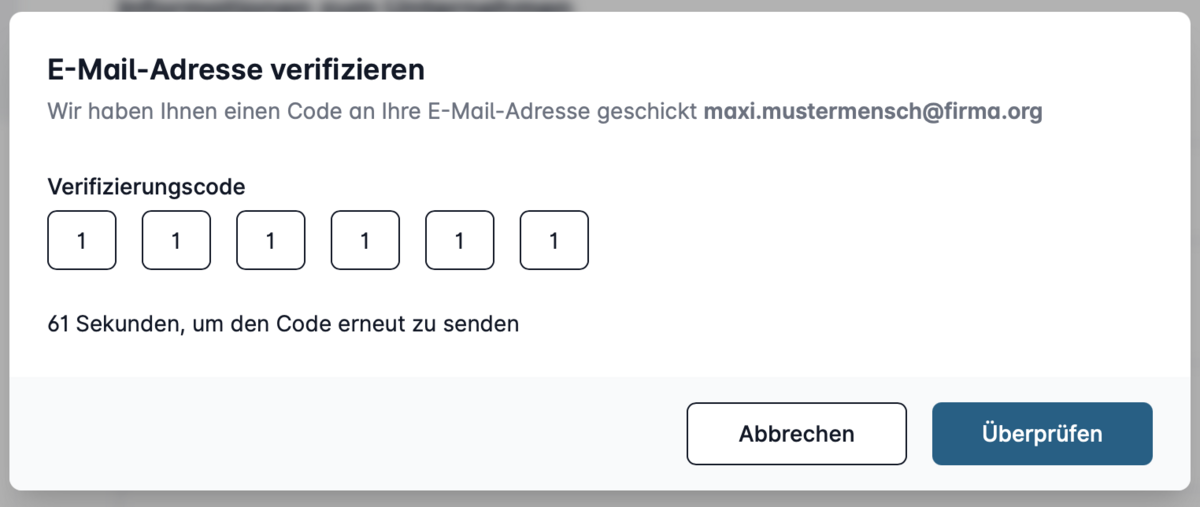Viewport: 1200px width, 507px height.
Task: Select the sixth verification code digit box
Action: pos(554,240)
